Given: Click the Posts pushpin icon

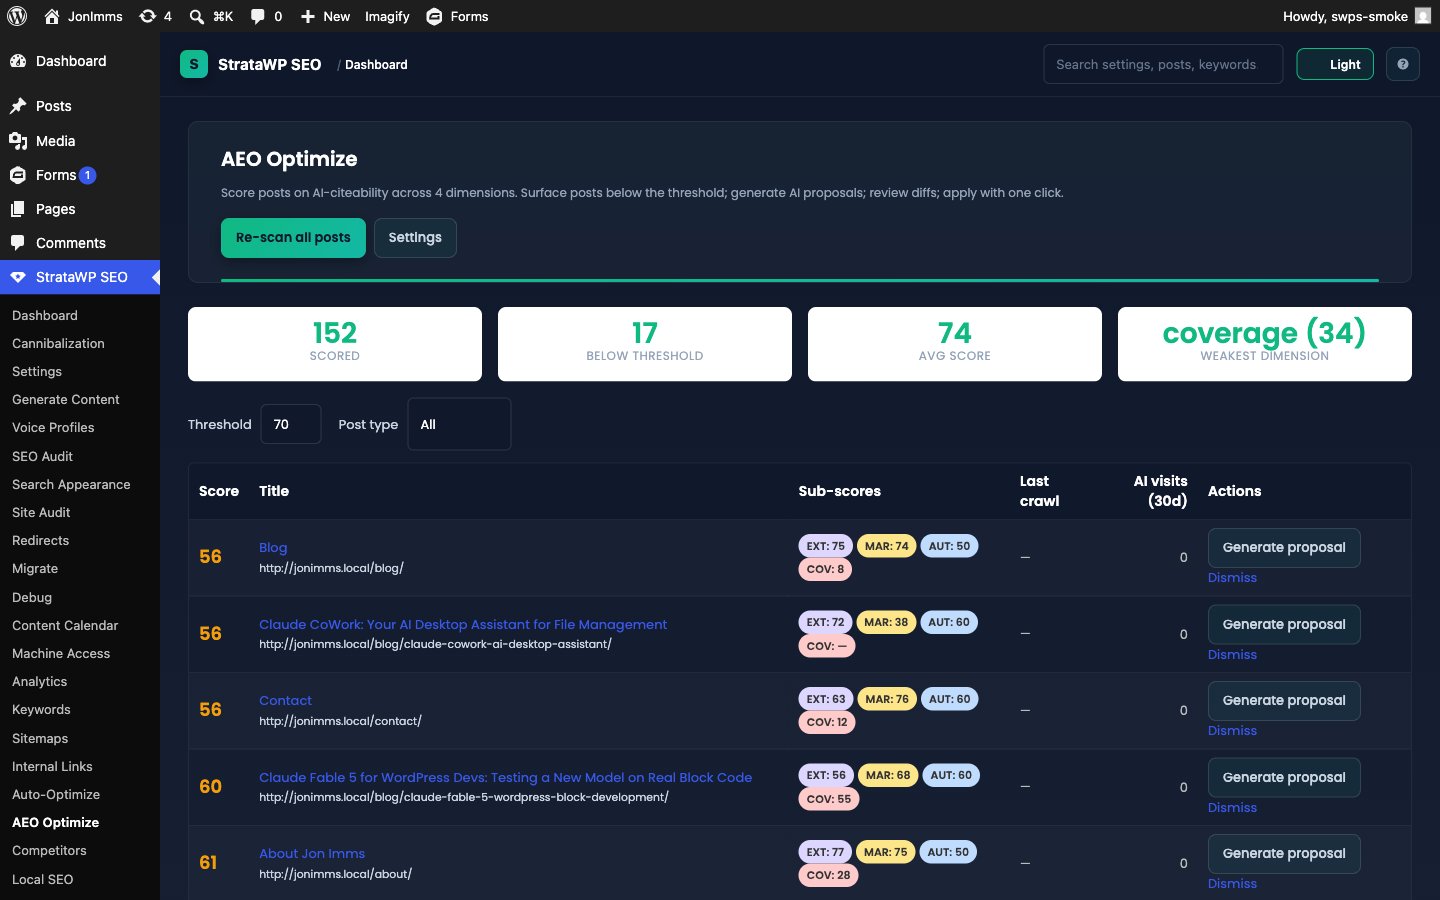Looking at the screenshot, I should [18, 106].
